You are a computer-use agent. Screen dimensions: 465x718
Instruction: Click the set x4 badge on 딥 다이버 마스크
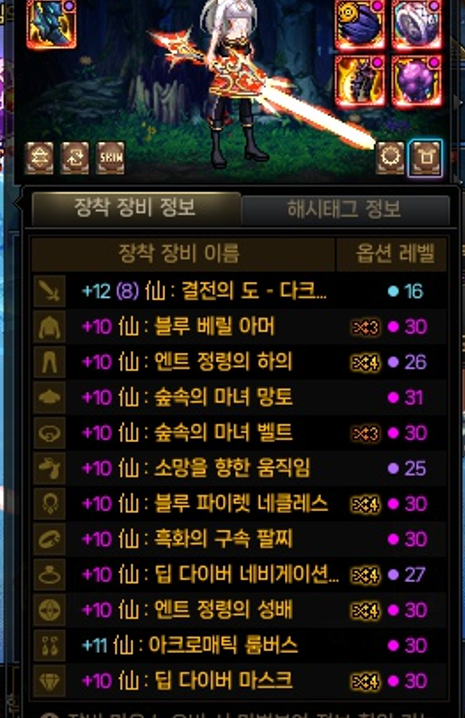[x=365, y=681]
